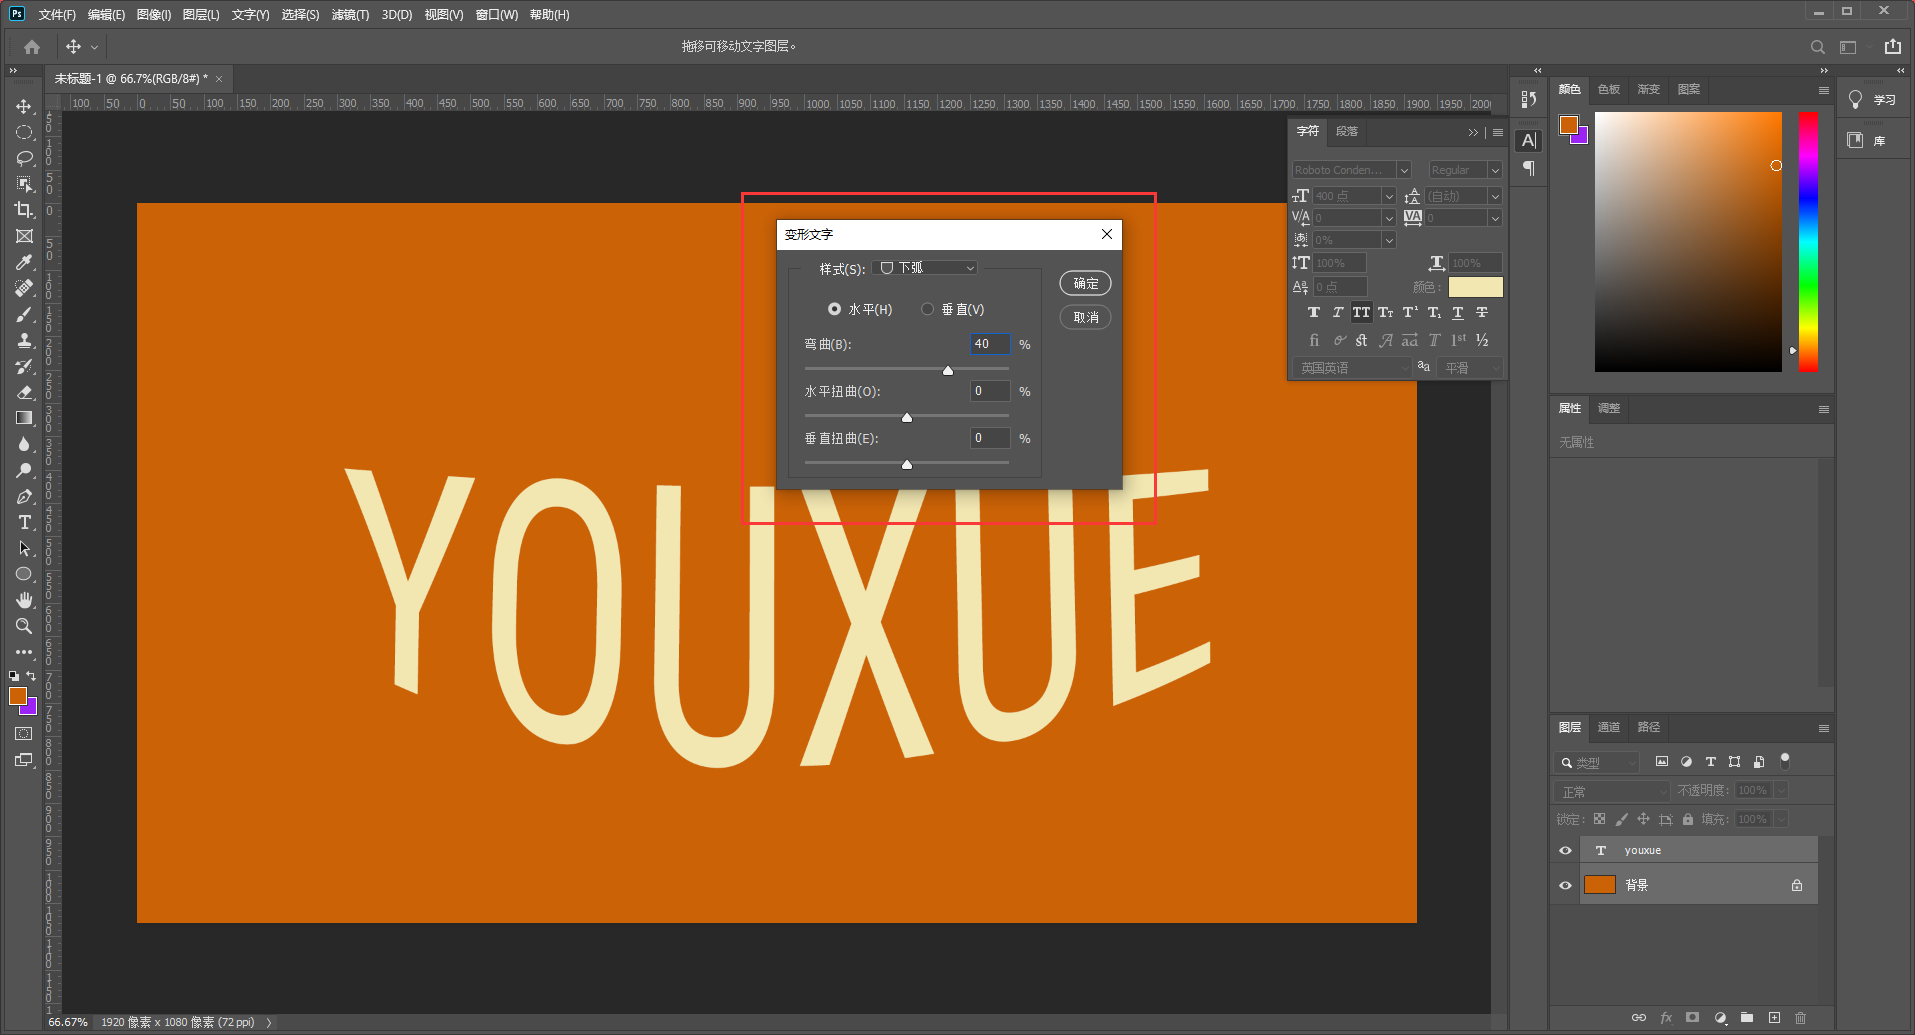Image resolution: width=1915 pixels, height=1035 pixels.
Task: Open the Learn panel button
Action: (x=1873, y=100)
